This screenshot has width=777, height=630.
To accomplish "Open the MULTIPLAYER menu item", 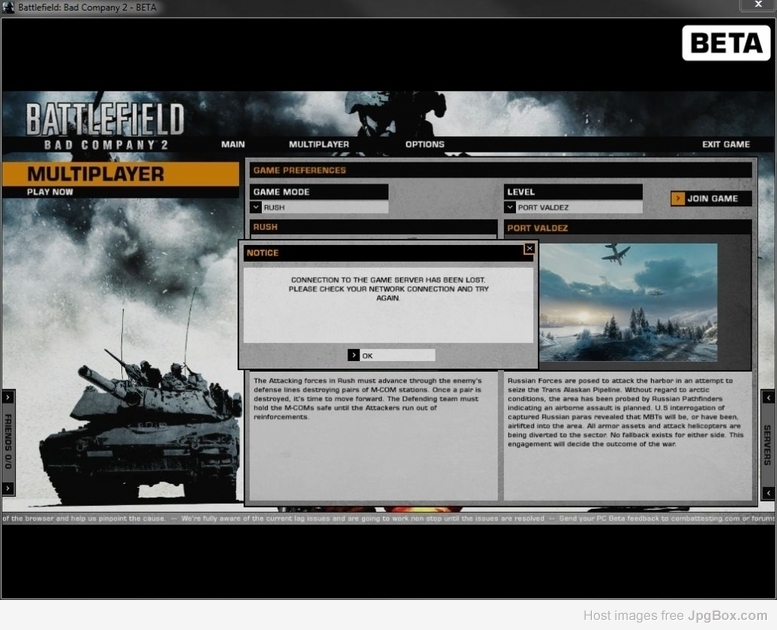I will [319, 144].
